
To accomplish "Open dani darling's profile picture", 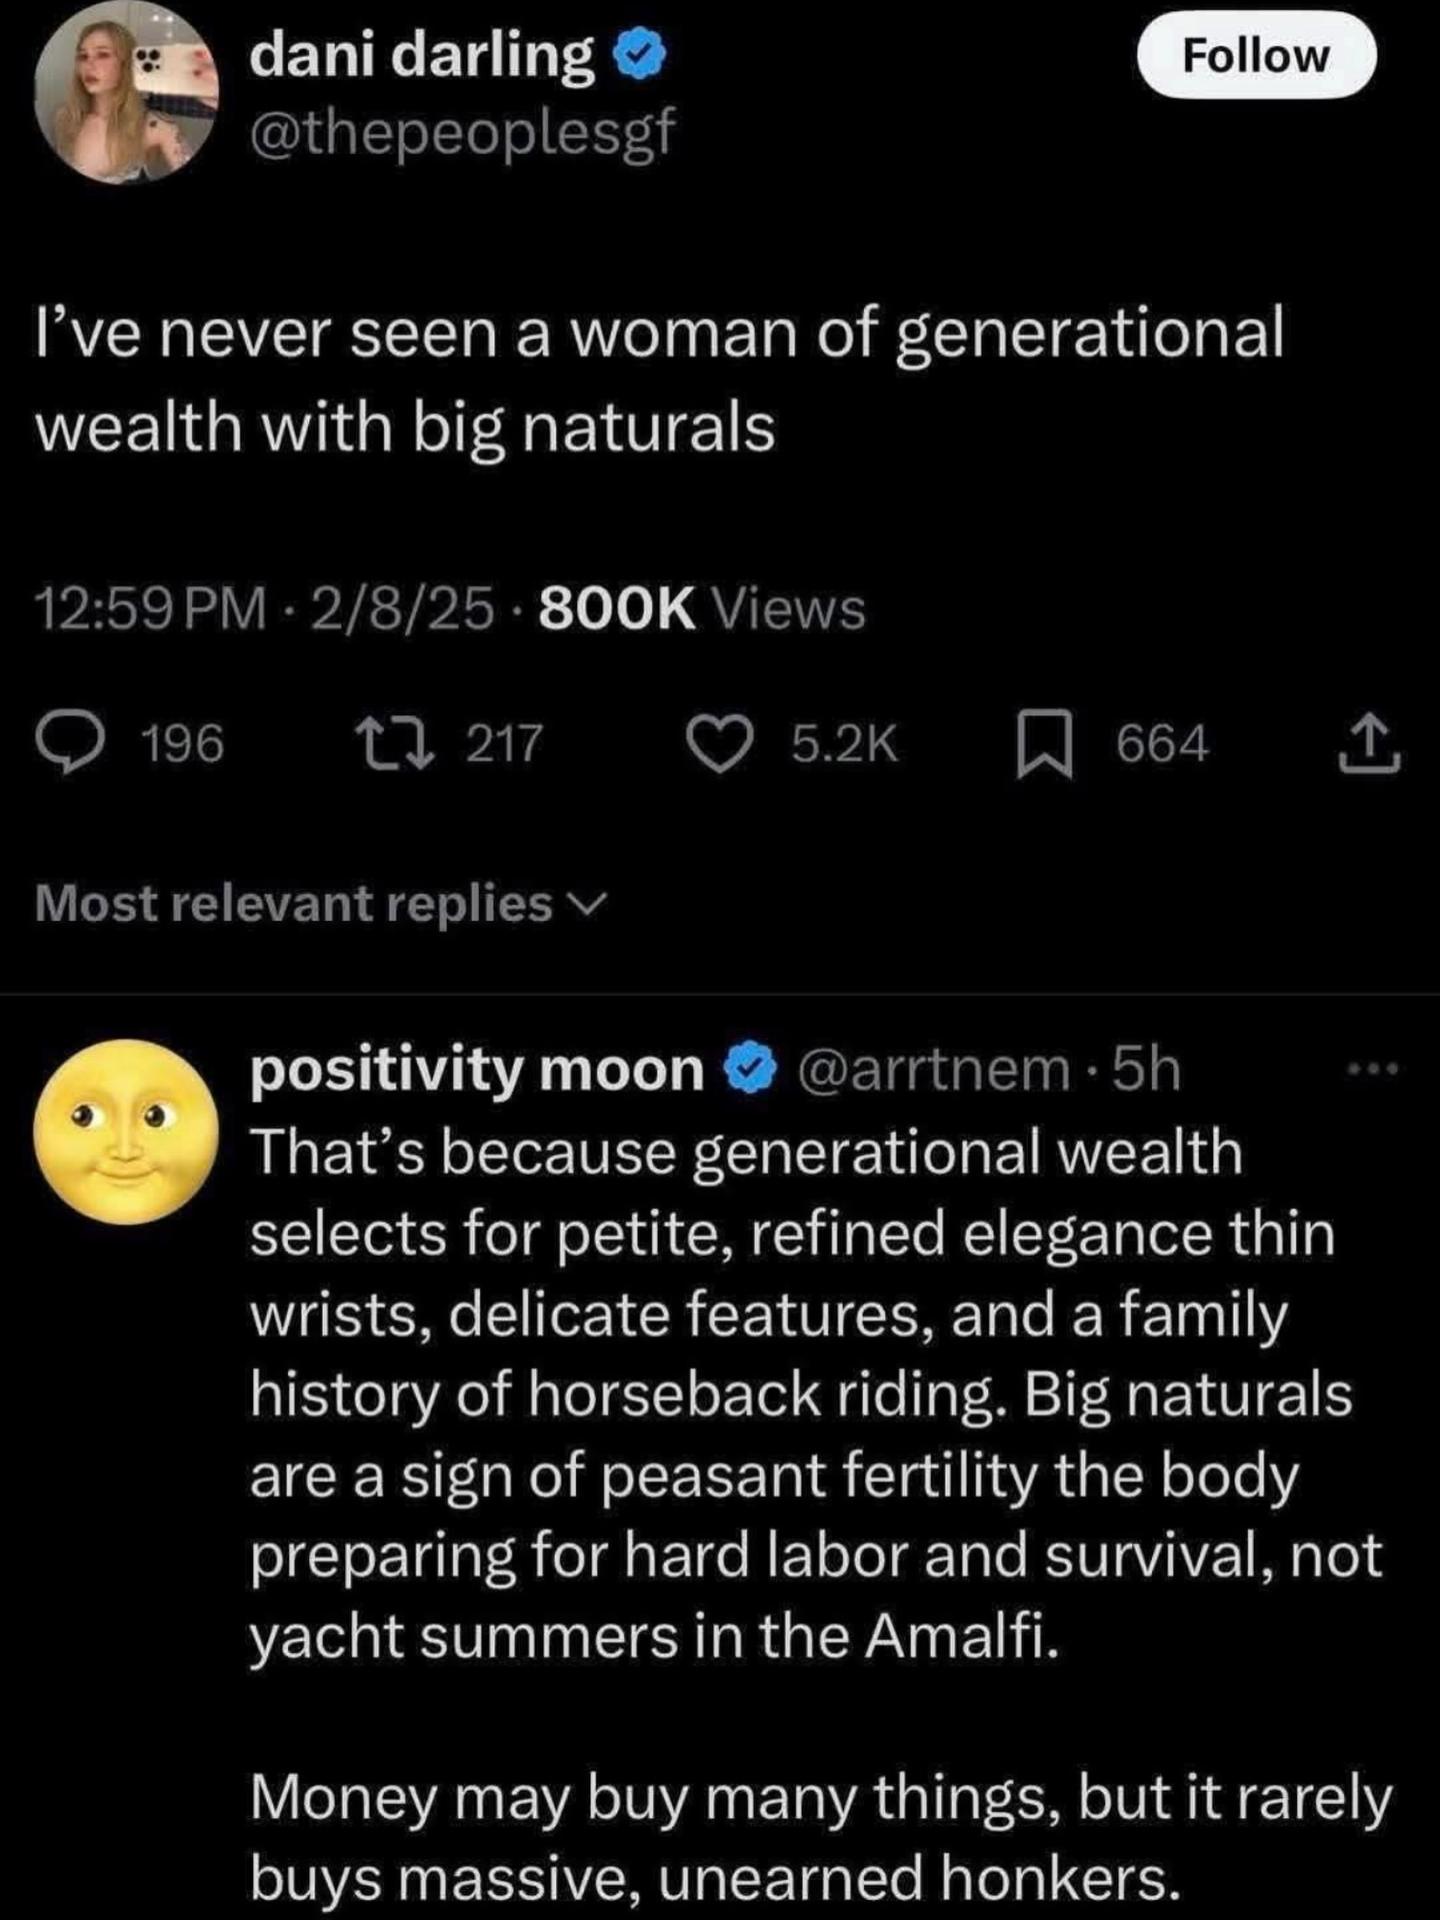I will coord(126,91).
